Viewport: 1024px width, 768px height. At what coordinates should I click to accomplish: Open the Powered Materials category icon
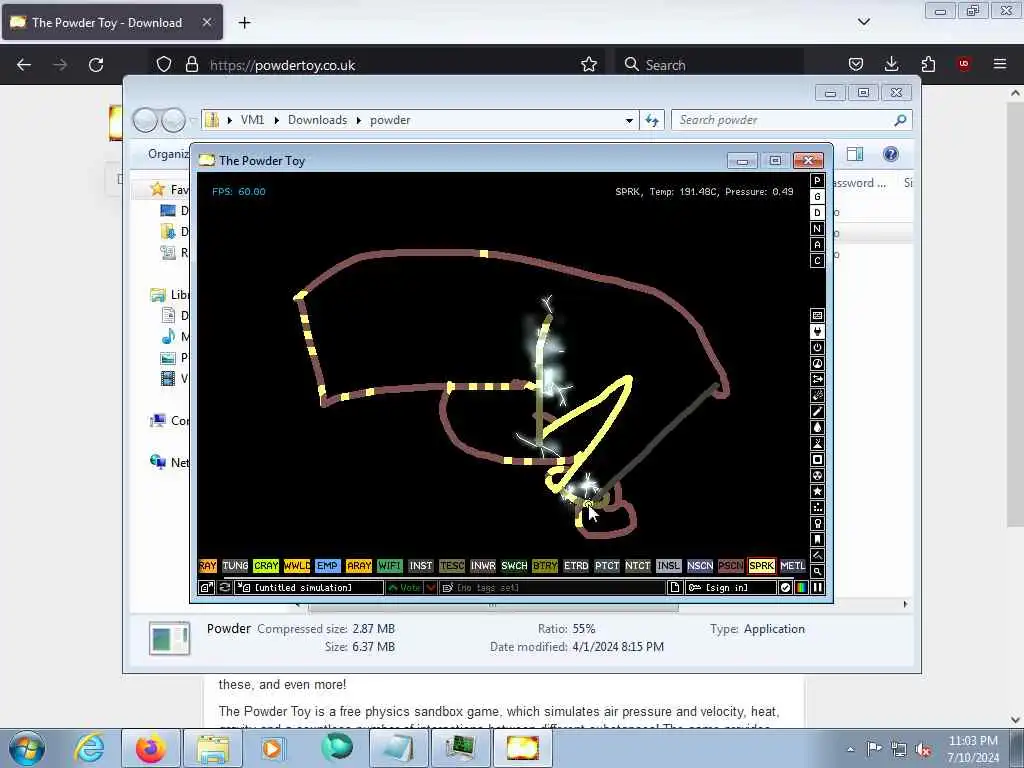click(817, 347)
